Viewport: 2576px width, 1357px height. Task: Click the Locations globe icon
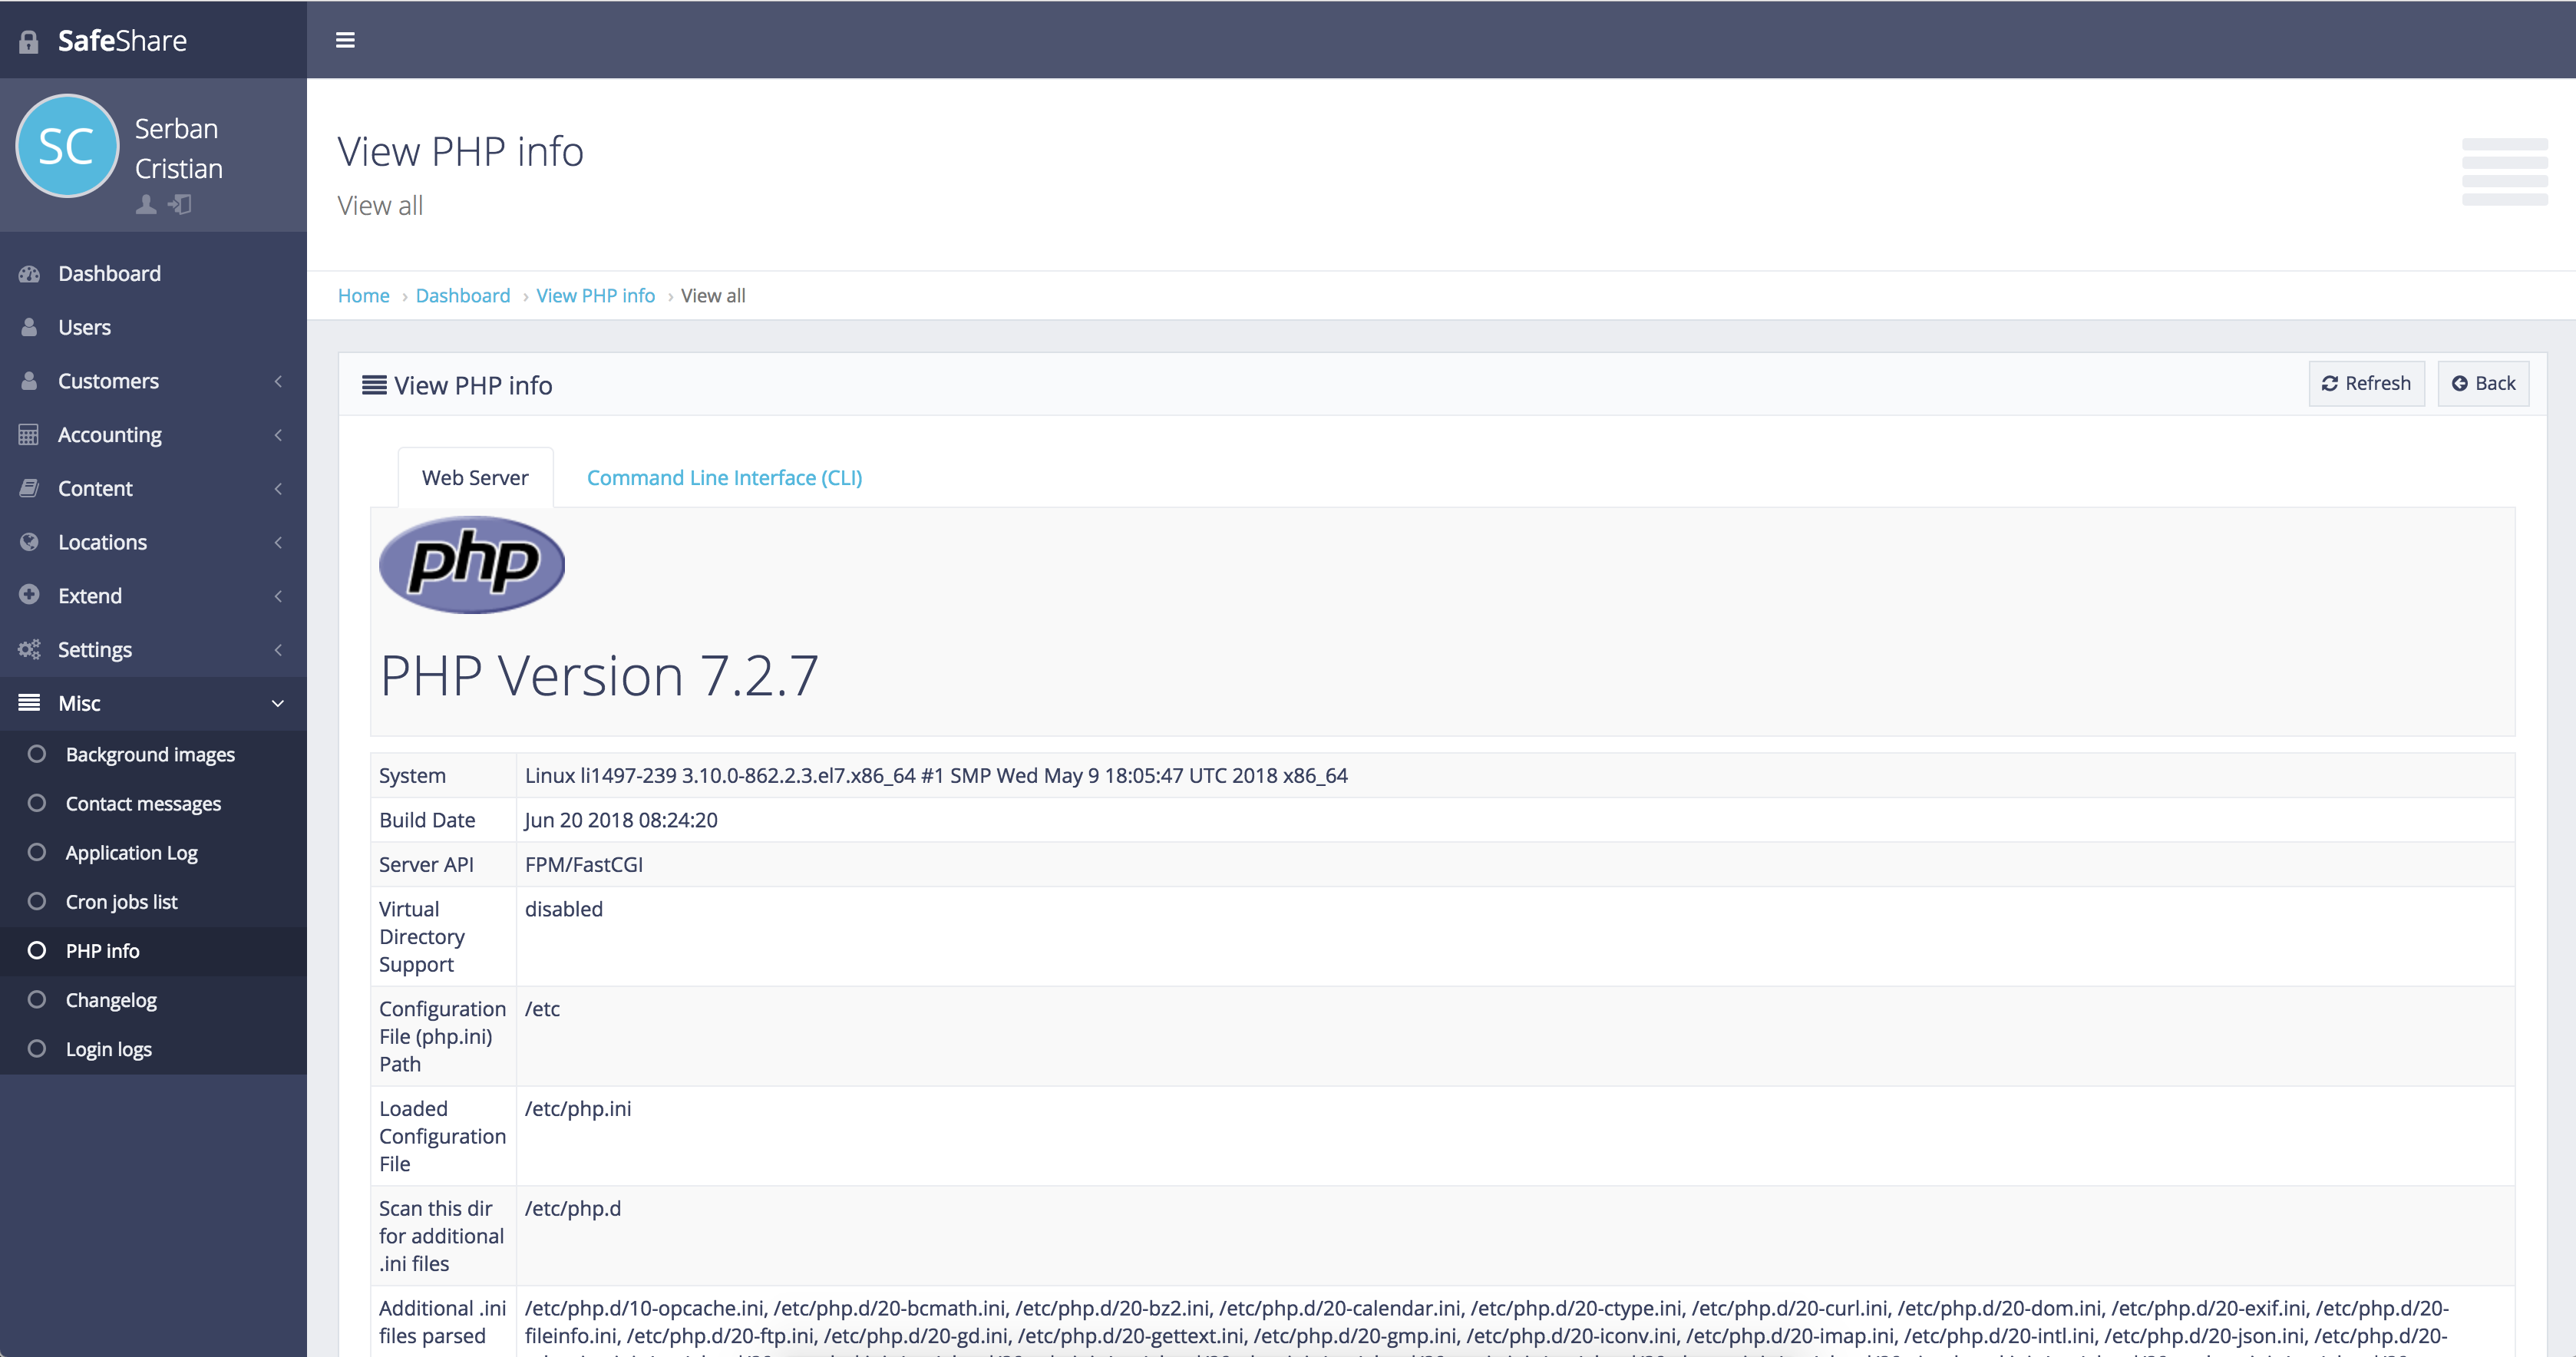click(29, 542)
